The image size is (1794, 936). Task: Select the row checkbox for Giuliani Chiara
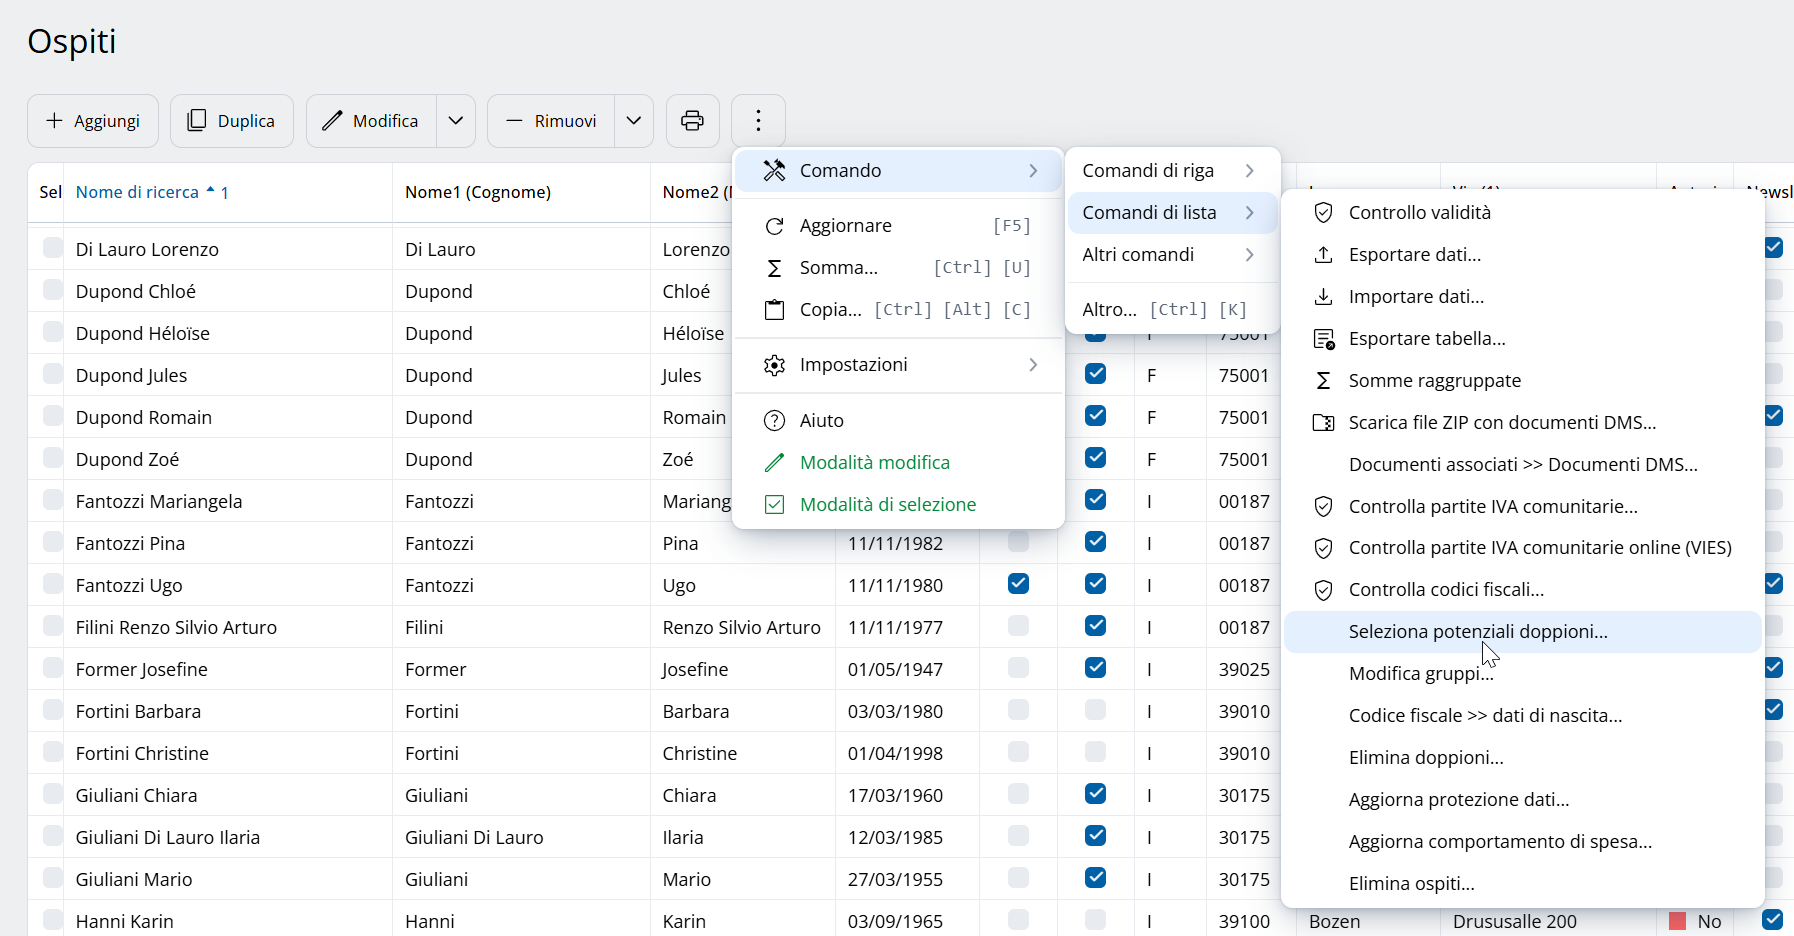tap(53, 794)
